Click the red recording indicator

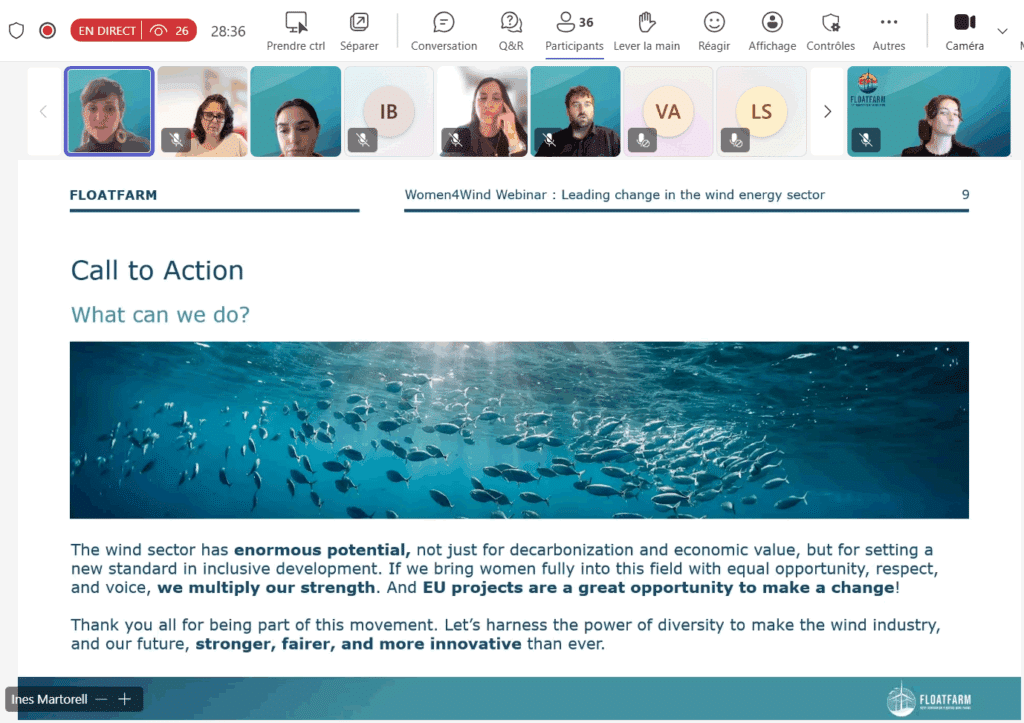coord(47,30)
